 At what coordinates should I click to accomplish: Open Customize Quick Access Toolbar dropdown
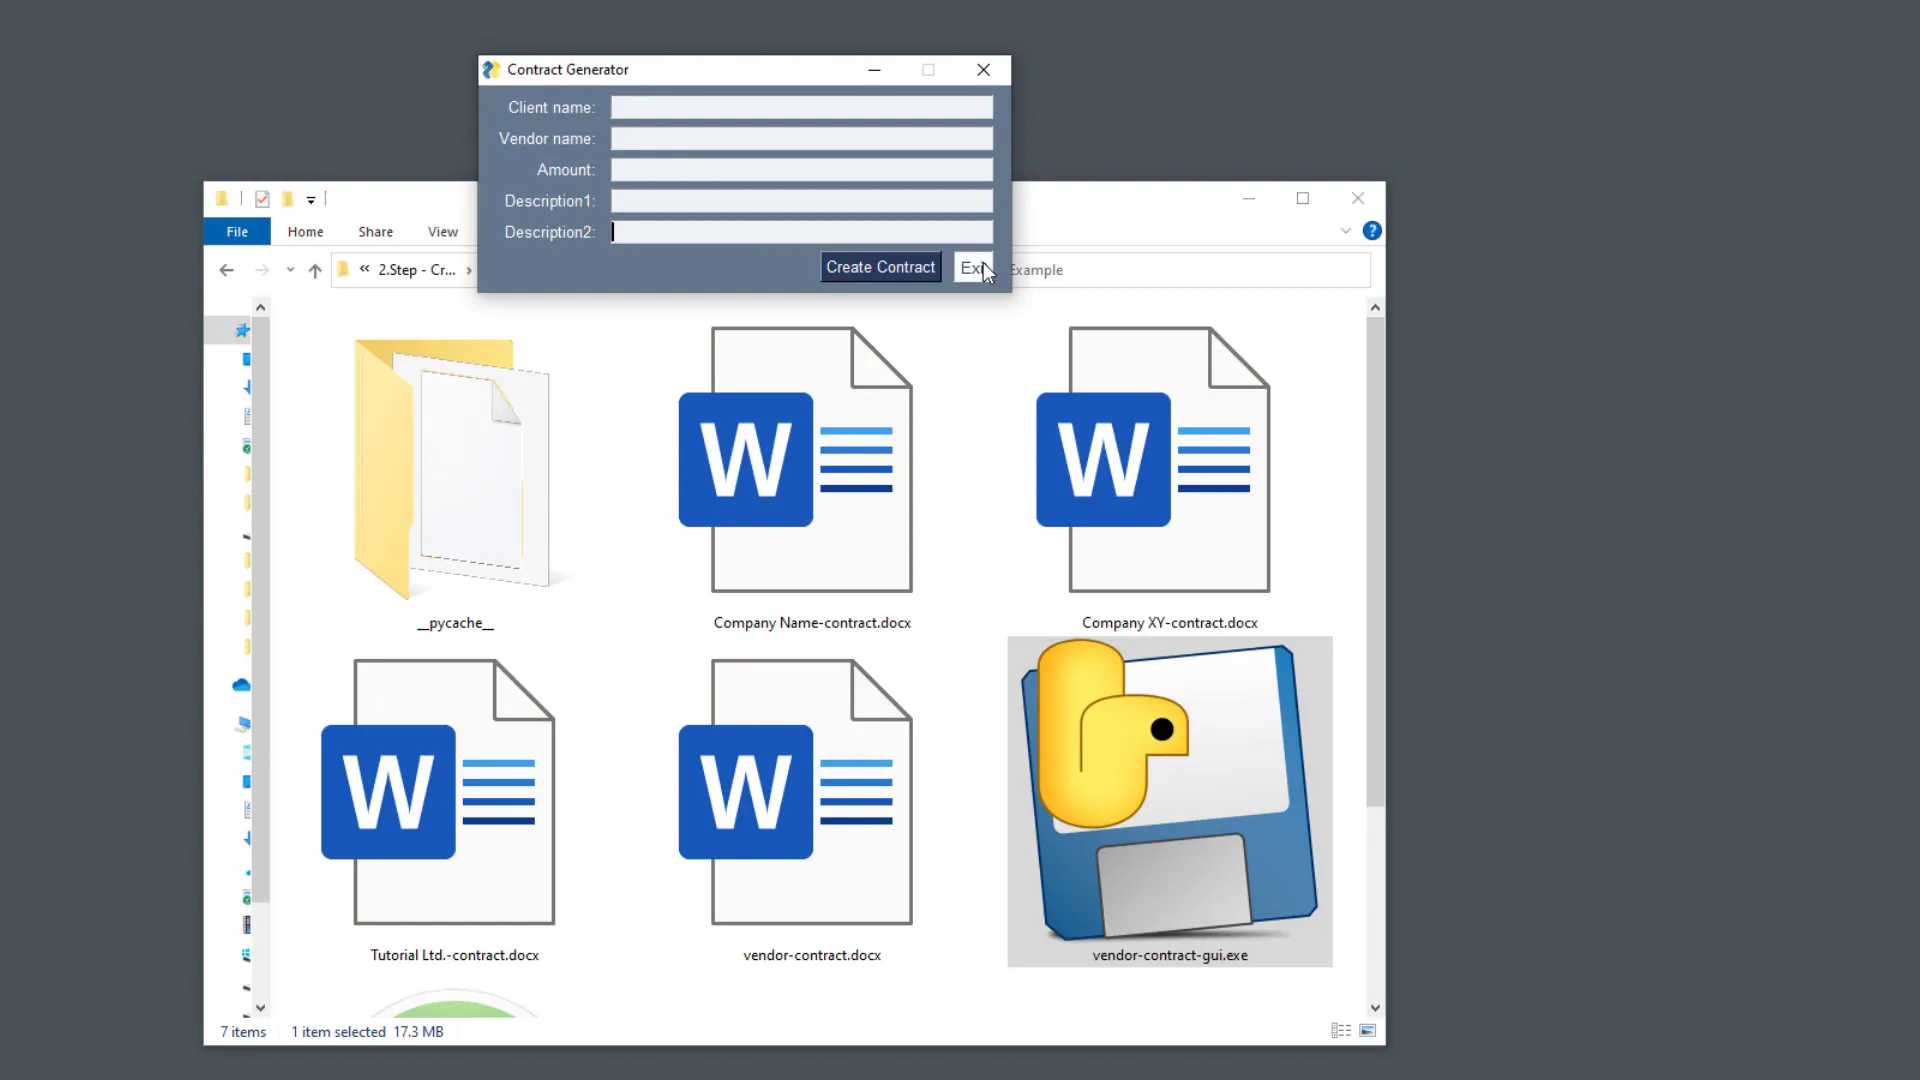click(311, 200)
